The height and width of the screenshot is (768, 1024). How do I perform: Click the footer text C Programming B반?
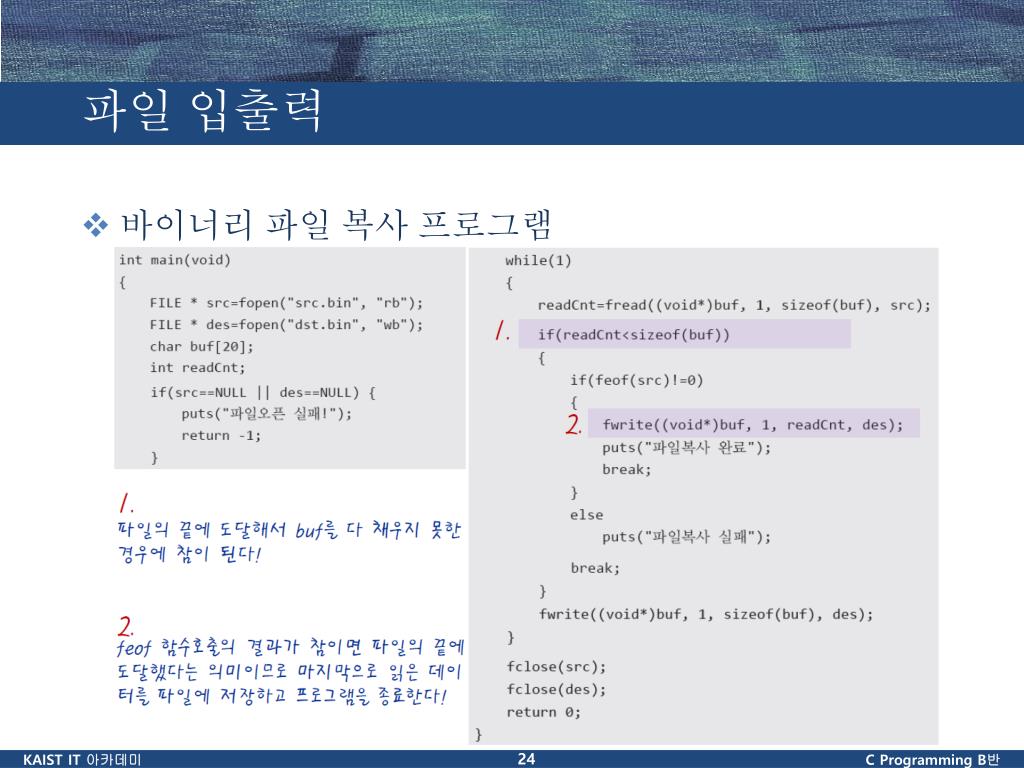pyautogui.click(x=932, y=760)
